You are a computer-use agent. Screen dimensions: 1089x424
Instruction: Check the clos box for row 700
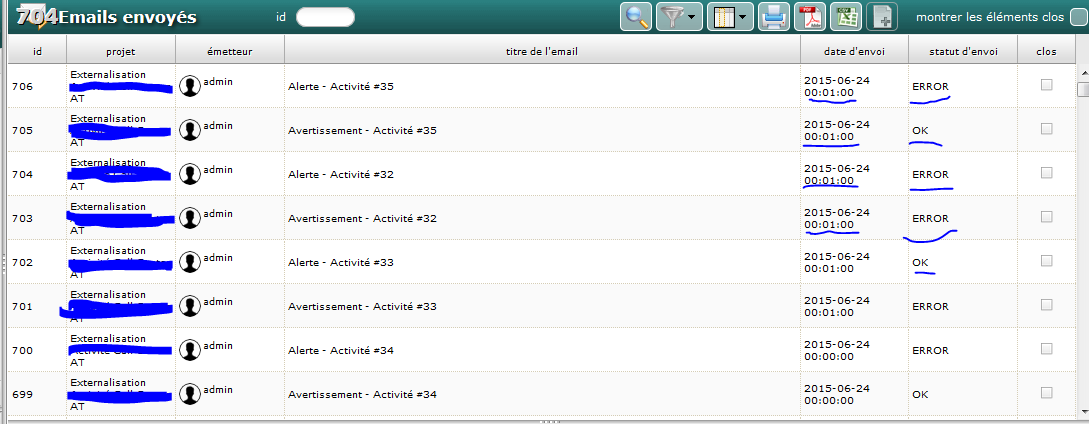tap(1046, 349)
